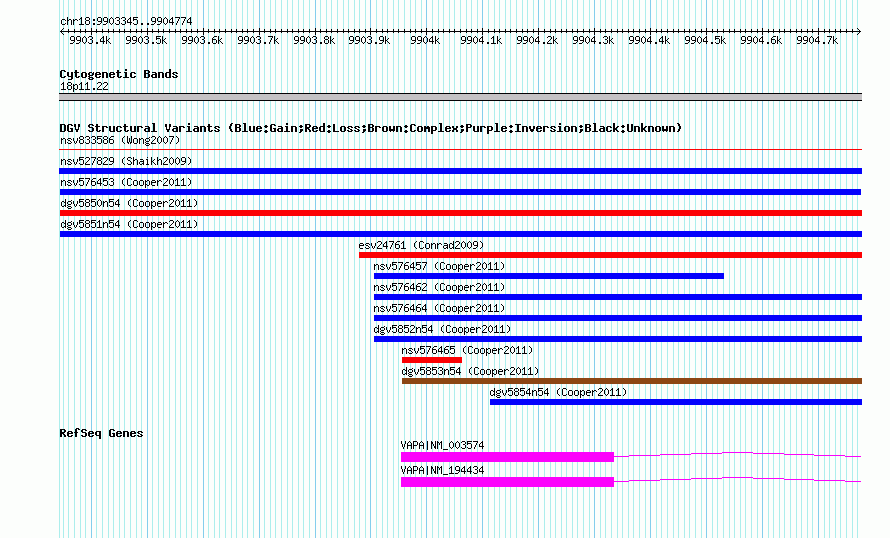The height and width of the screenshot is (538, 890).
Task: Click the VAPA NM_003574 magenta exon block
Action: (507, 457)
